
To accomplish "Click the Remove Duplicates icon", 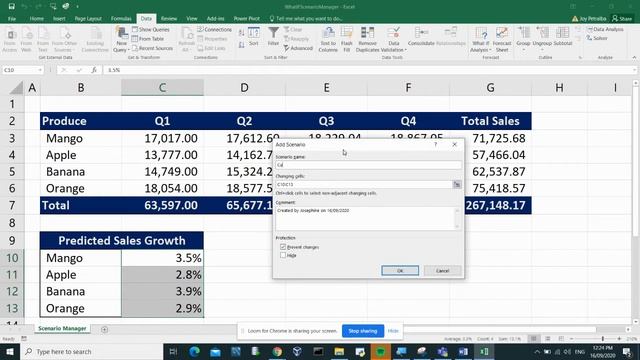I will (x=367, y=39).
